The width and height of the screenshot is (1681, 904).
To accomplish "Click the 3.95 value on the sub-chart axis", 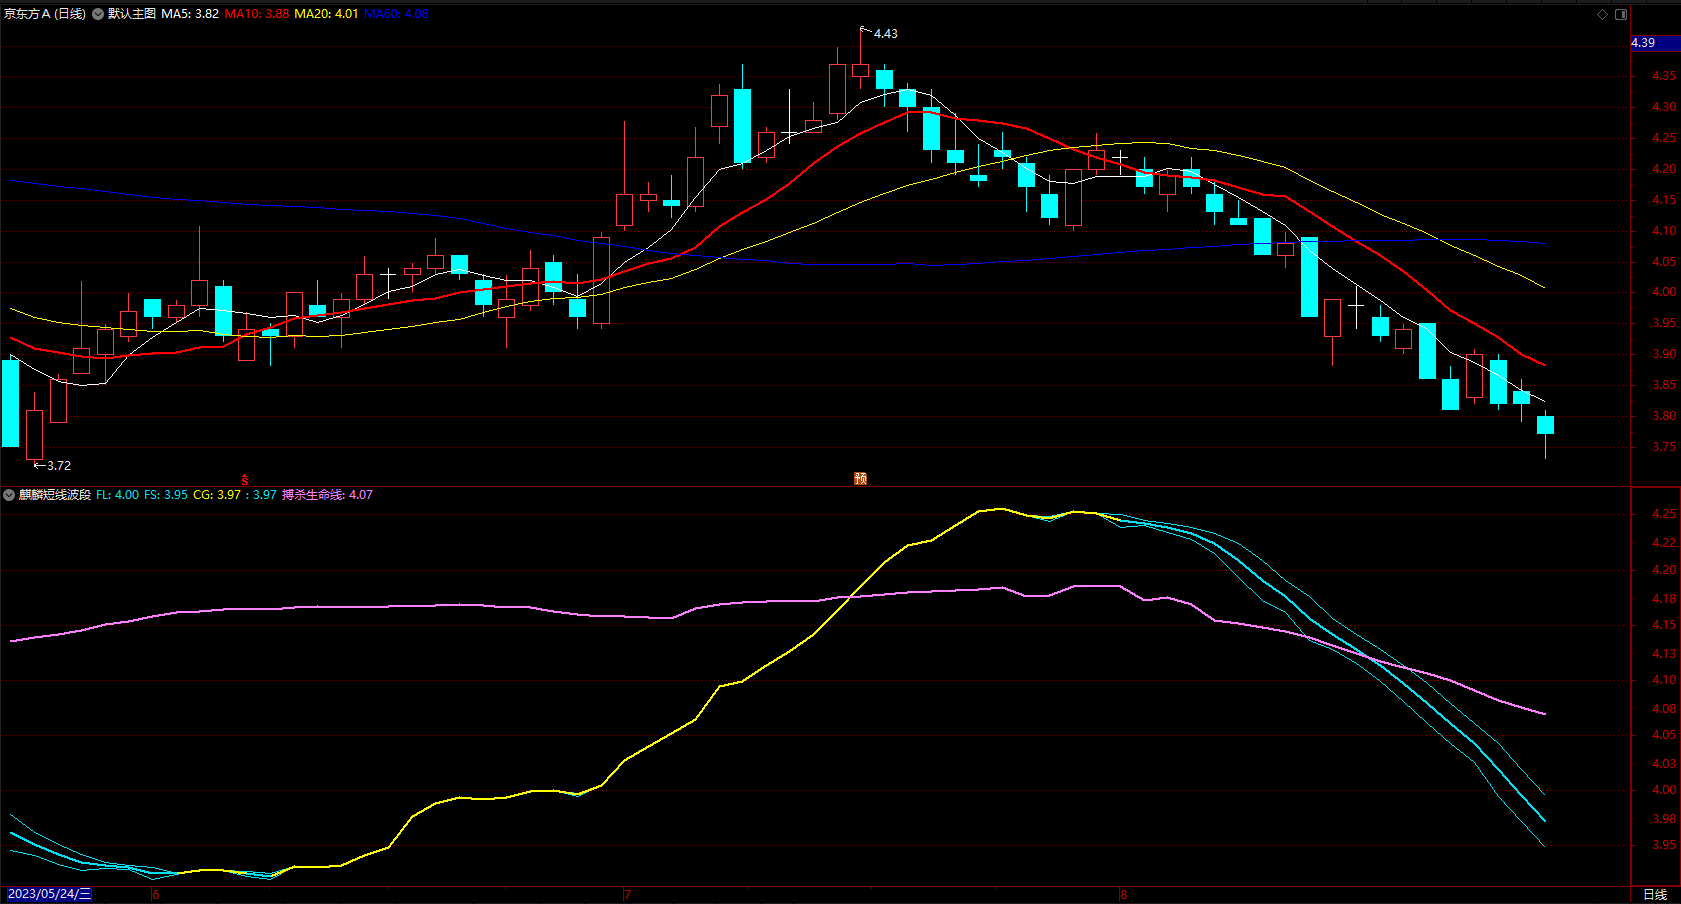I will point(1664,845).
